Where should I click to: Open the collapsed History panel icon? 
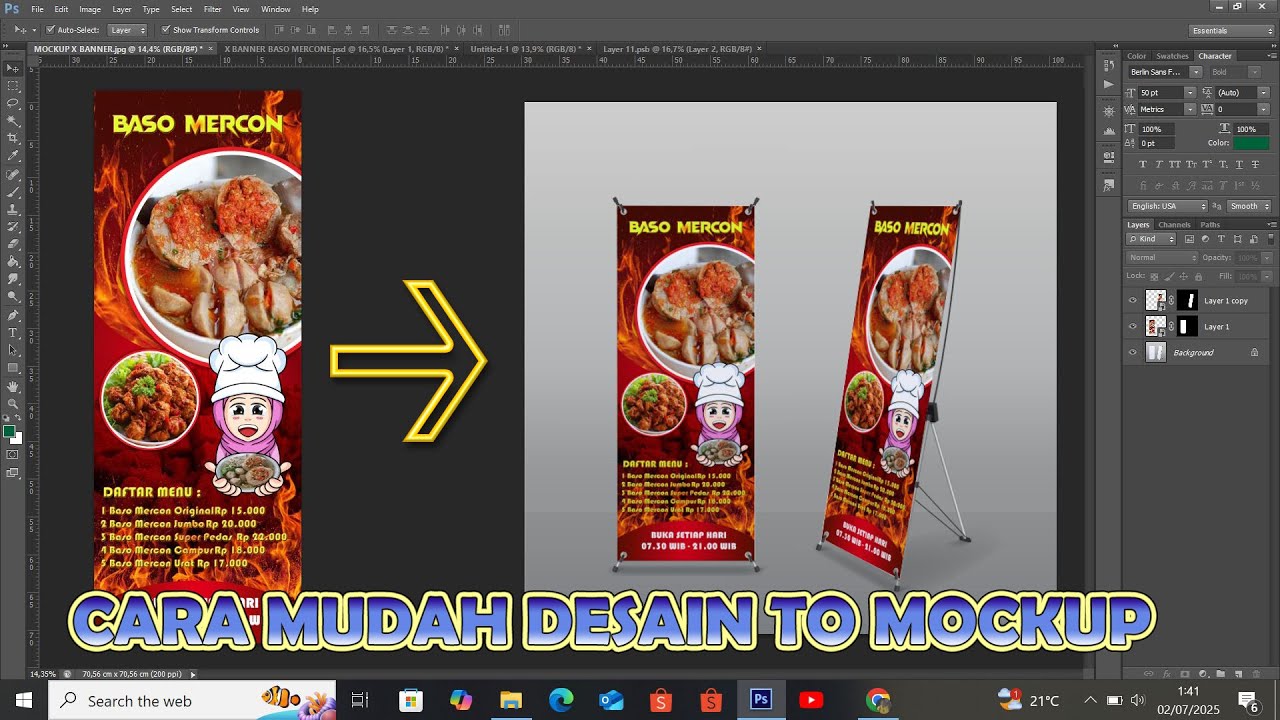pyautogui.click(x=1109, y=66)
